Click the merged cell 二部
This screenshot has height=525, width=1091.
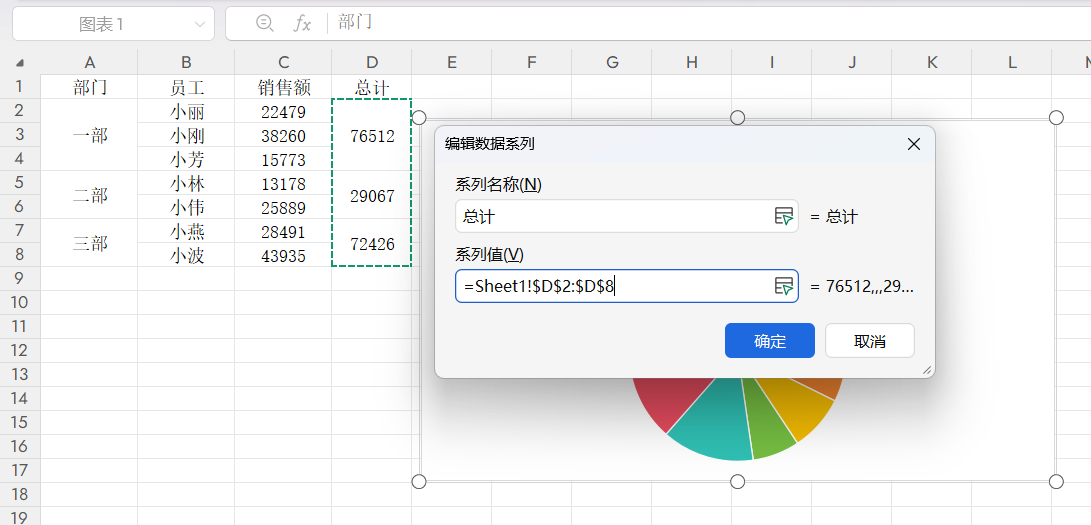tap(89, 195)
